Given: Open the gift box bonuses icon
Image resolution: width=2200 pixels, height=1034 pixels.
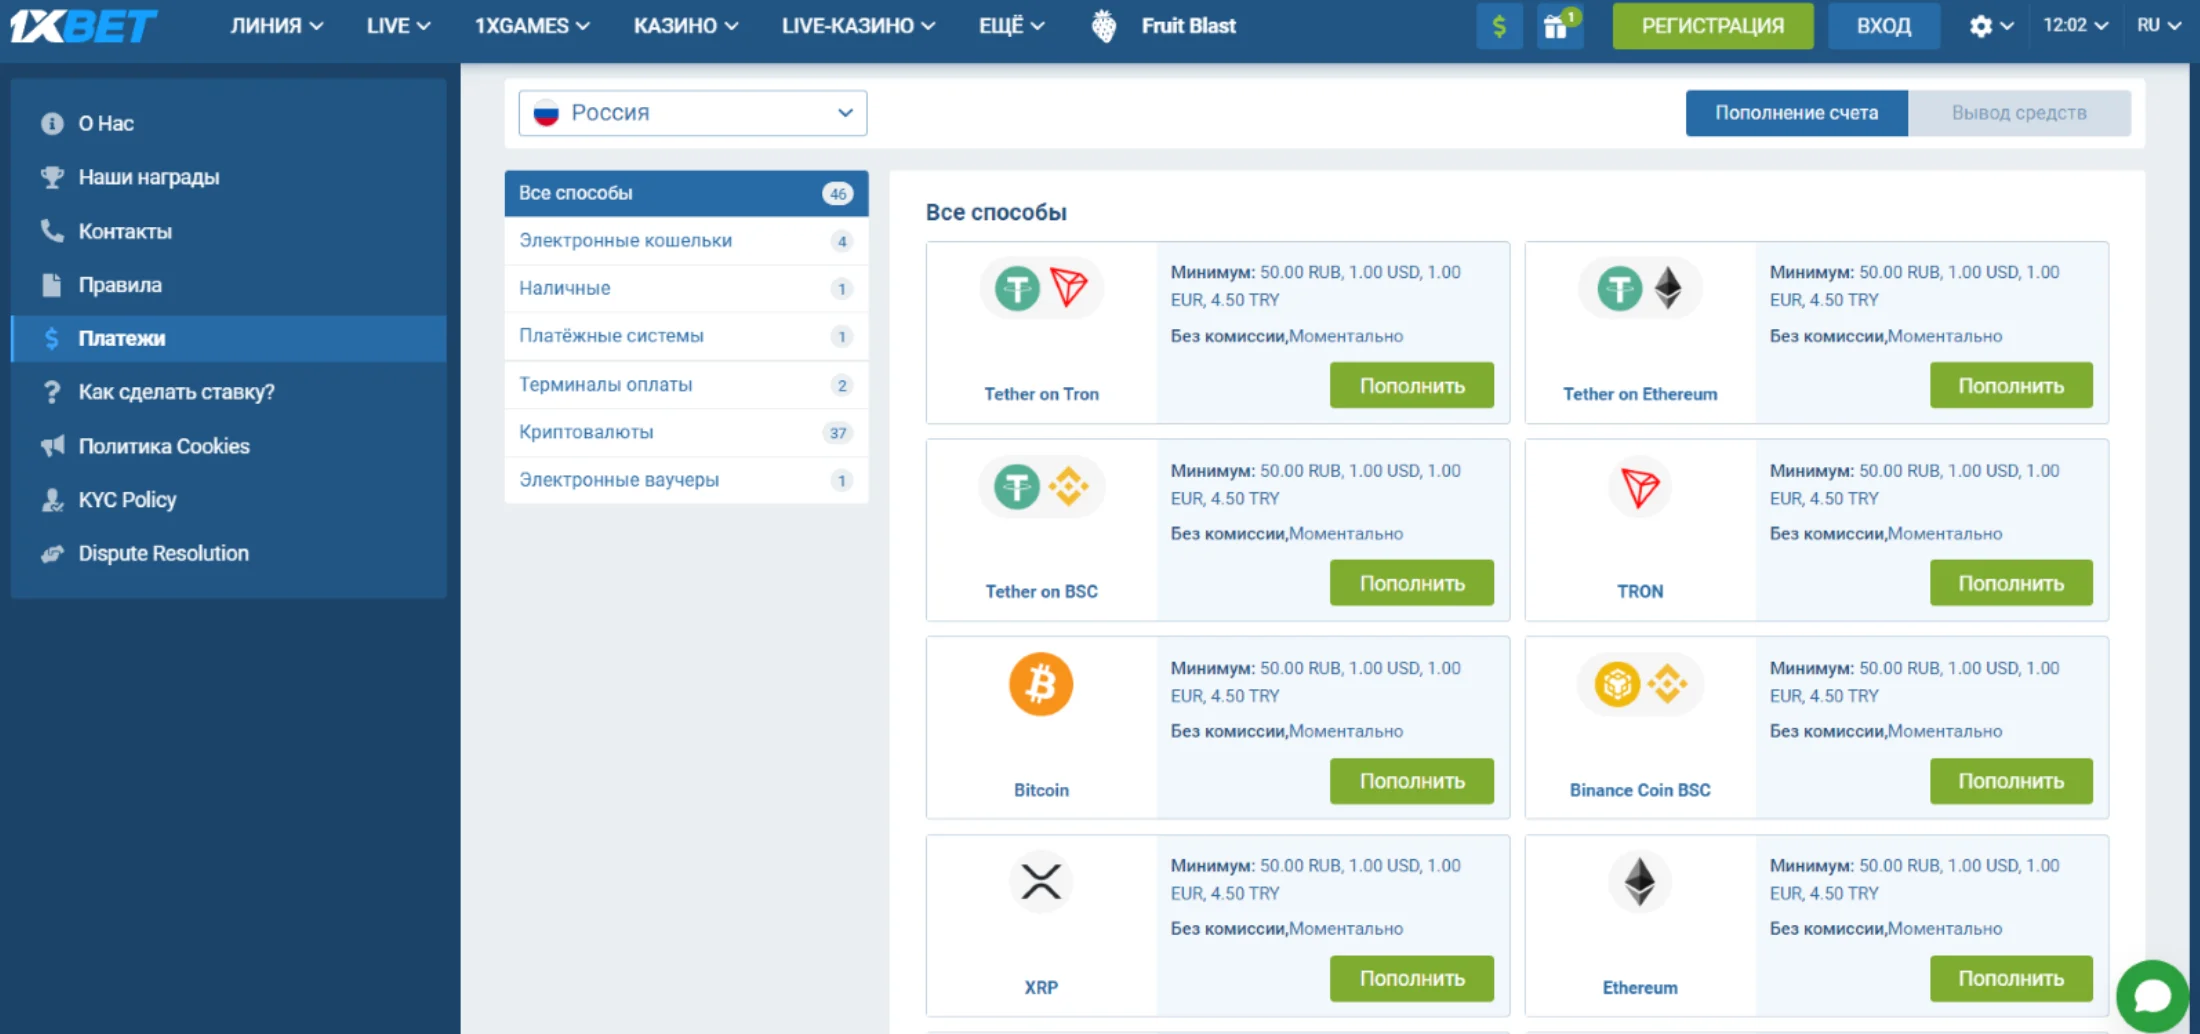Looking at the screenshot, I should (1557, 26).
